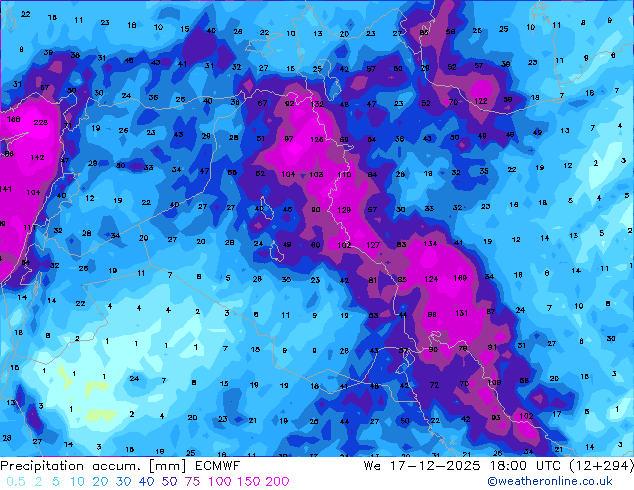Click the 132 precipitation value on the map
The width and height of the screenshot is (634, 490).
(x=317, y=104)
